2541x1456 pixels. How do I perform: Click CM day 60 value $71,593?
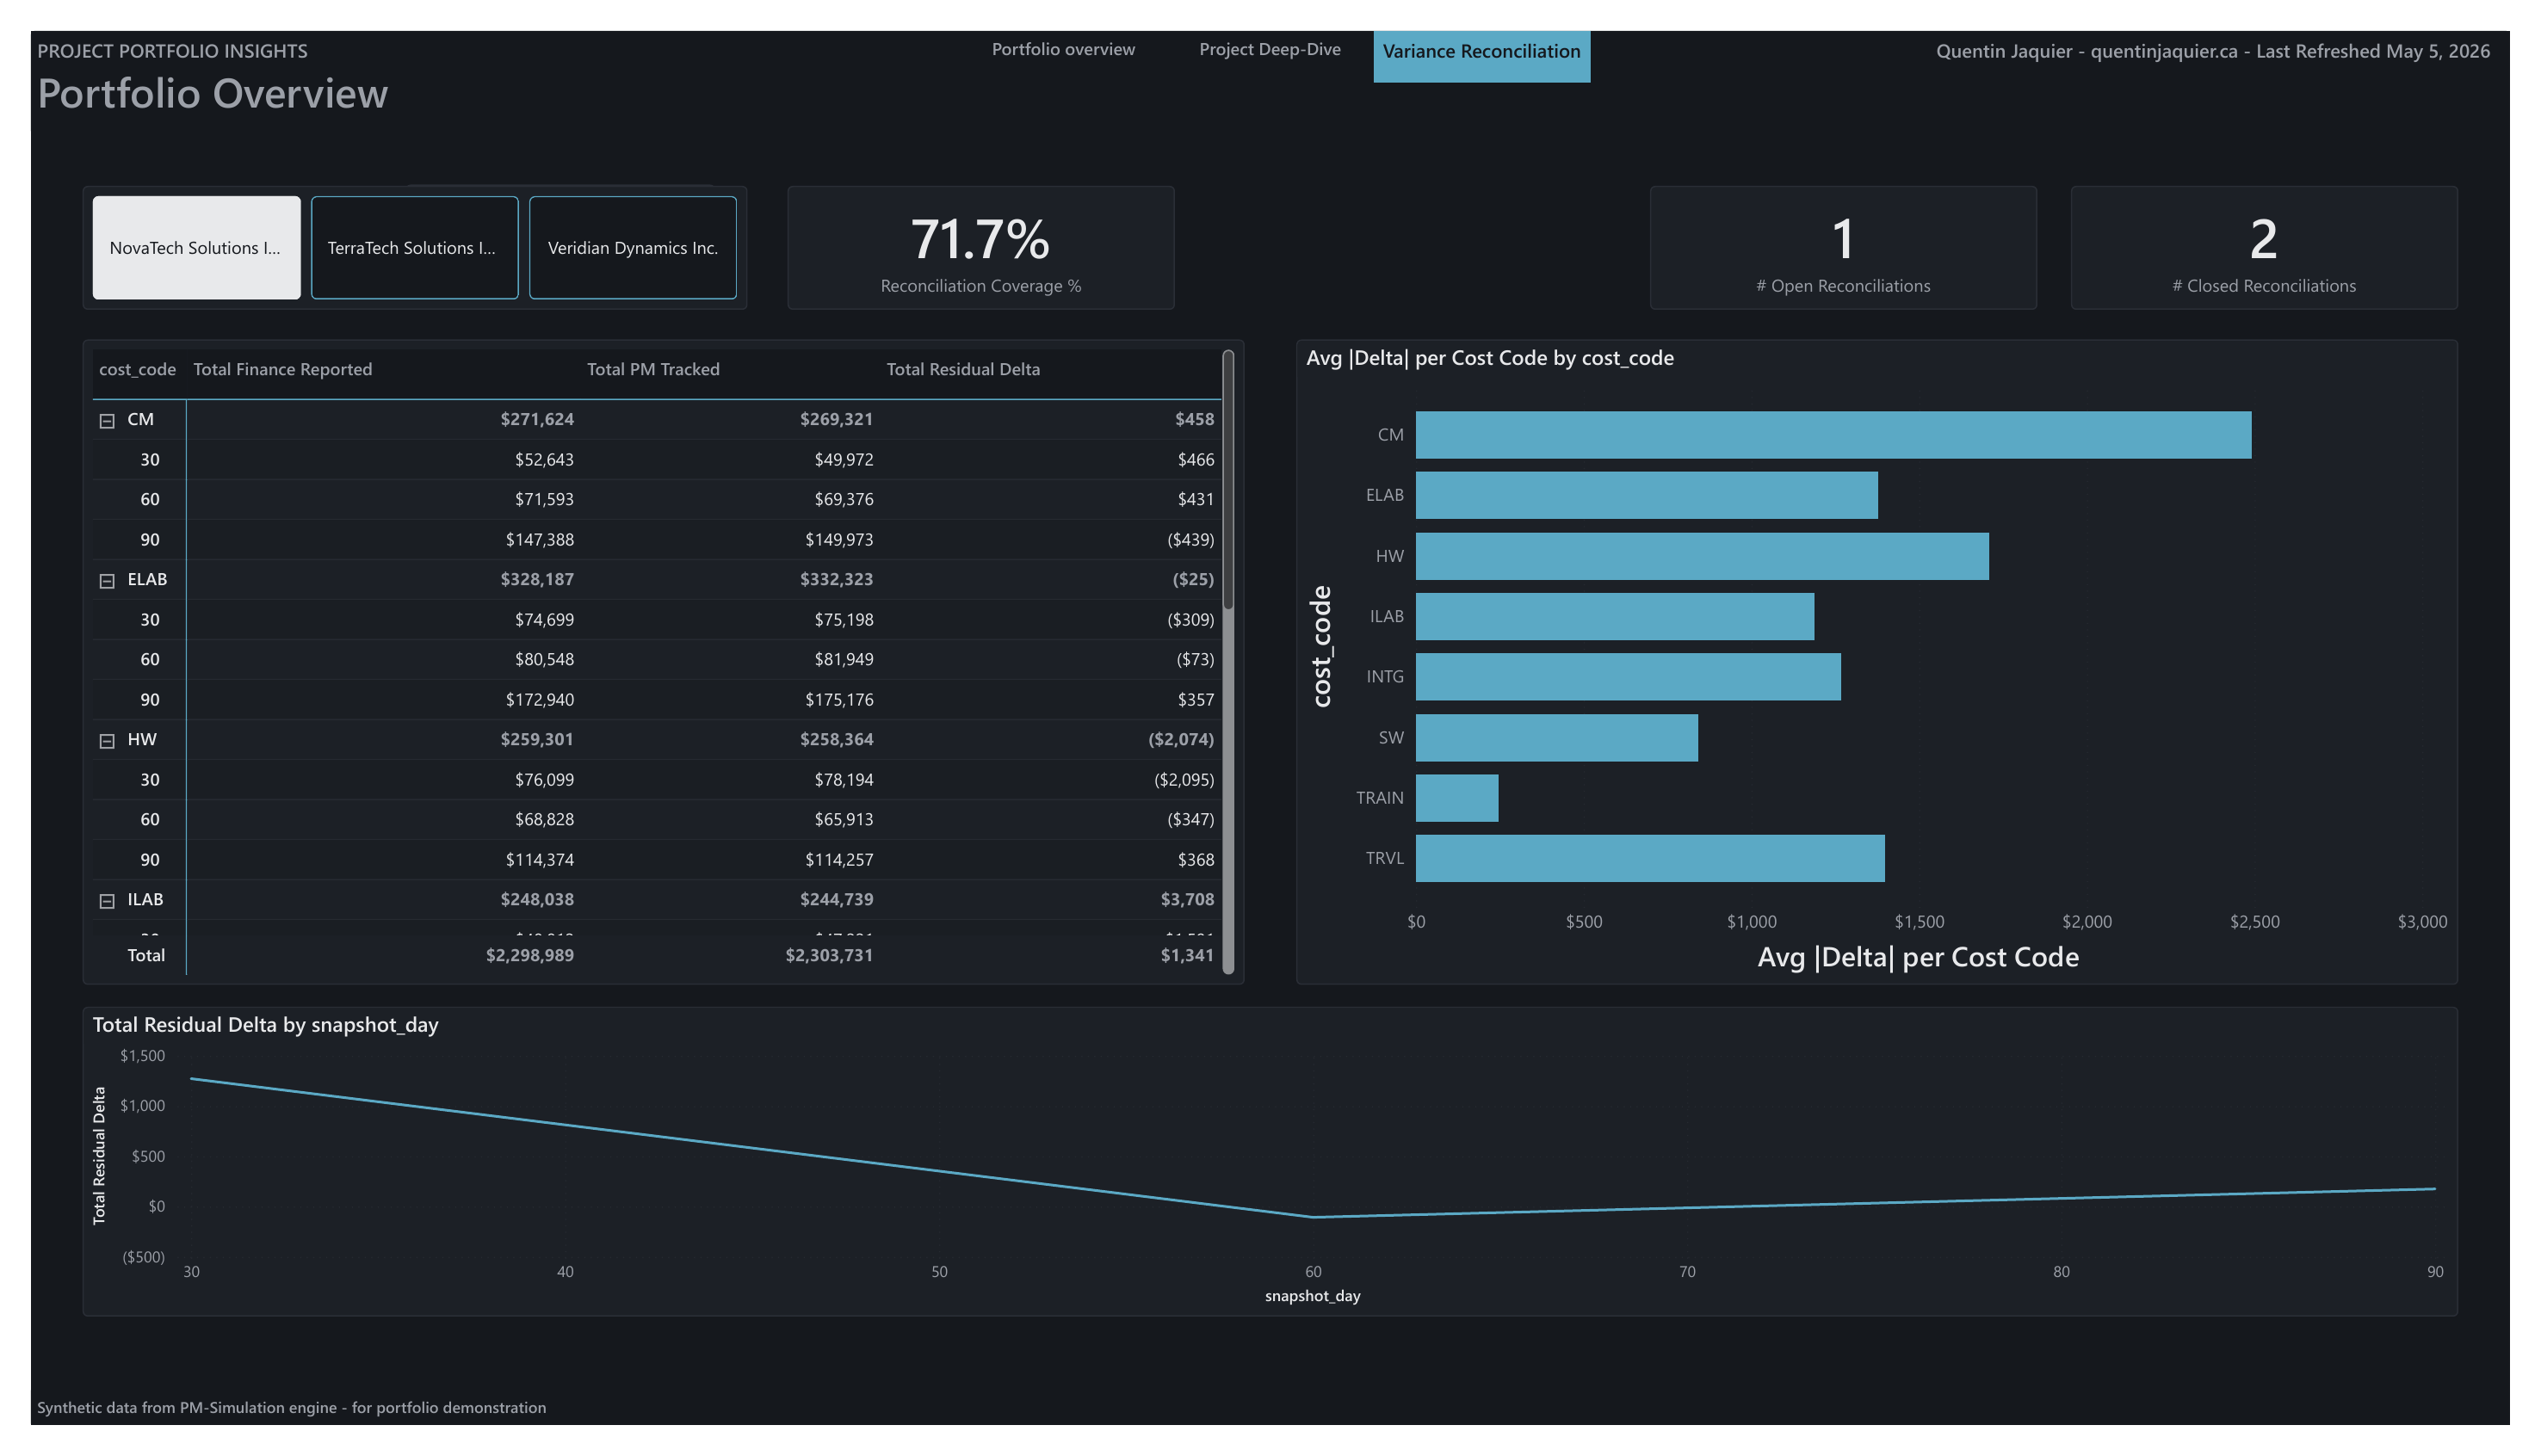[x=544, y=499]
